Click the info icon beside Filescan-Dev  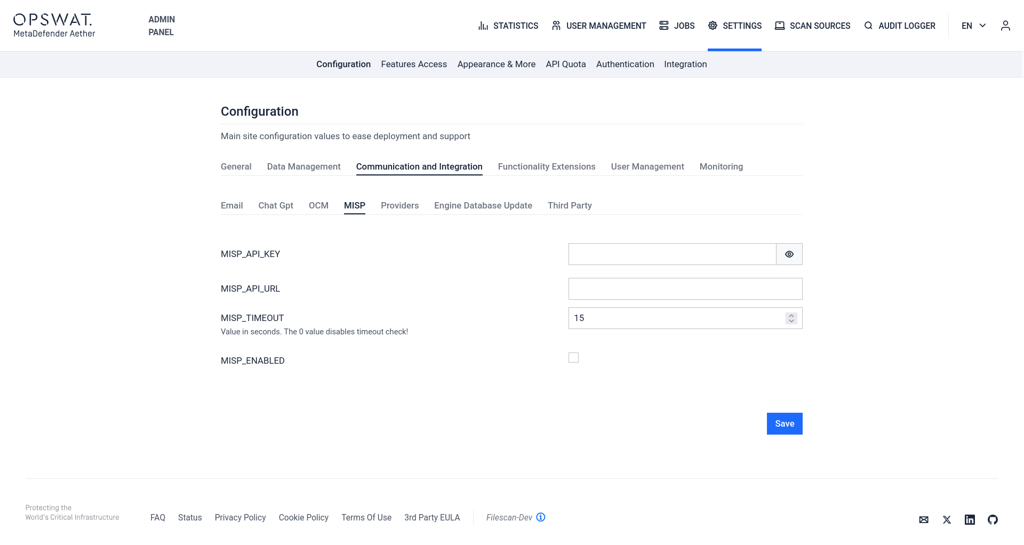[541, 517]
